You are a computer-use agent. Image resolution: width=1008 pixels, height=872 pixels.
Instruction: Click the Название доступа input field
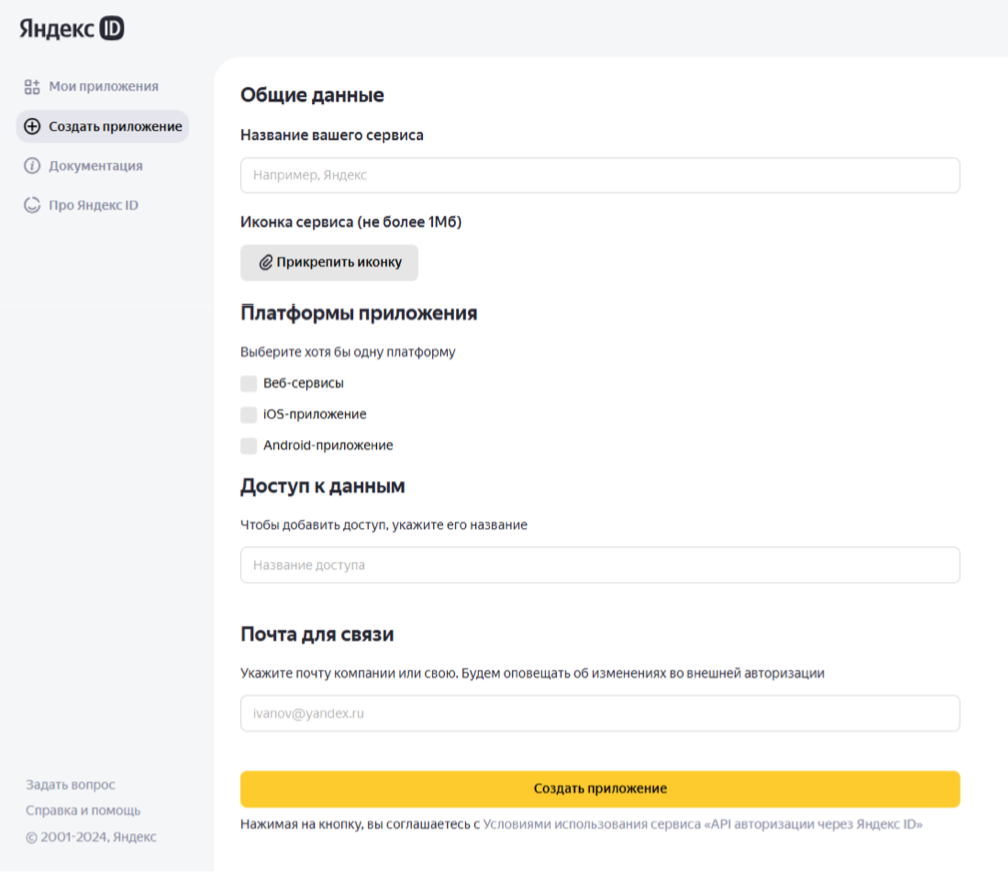click(600, 565)
